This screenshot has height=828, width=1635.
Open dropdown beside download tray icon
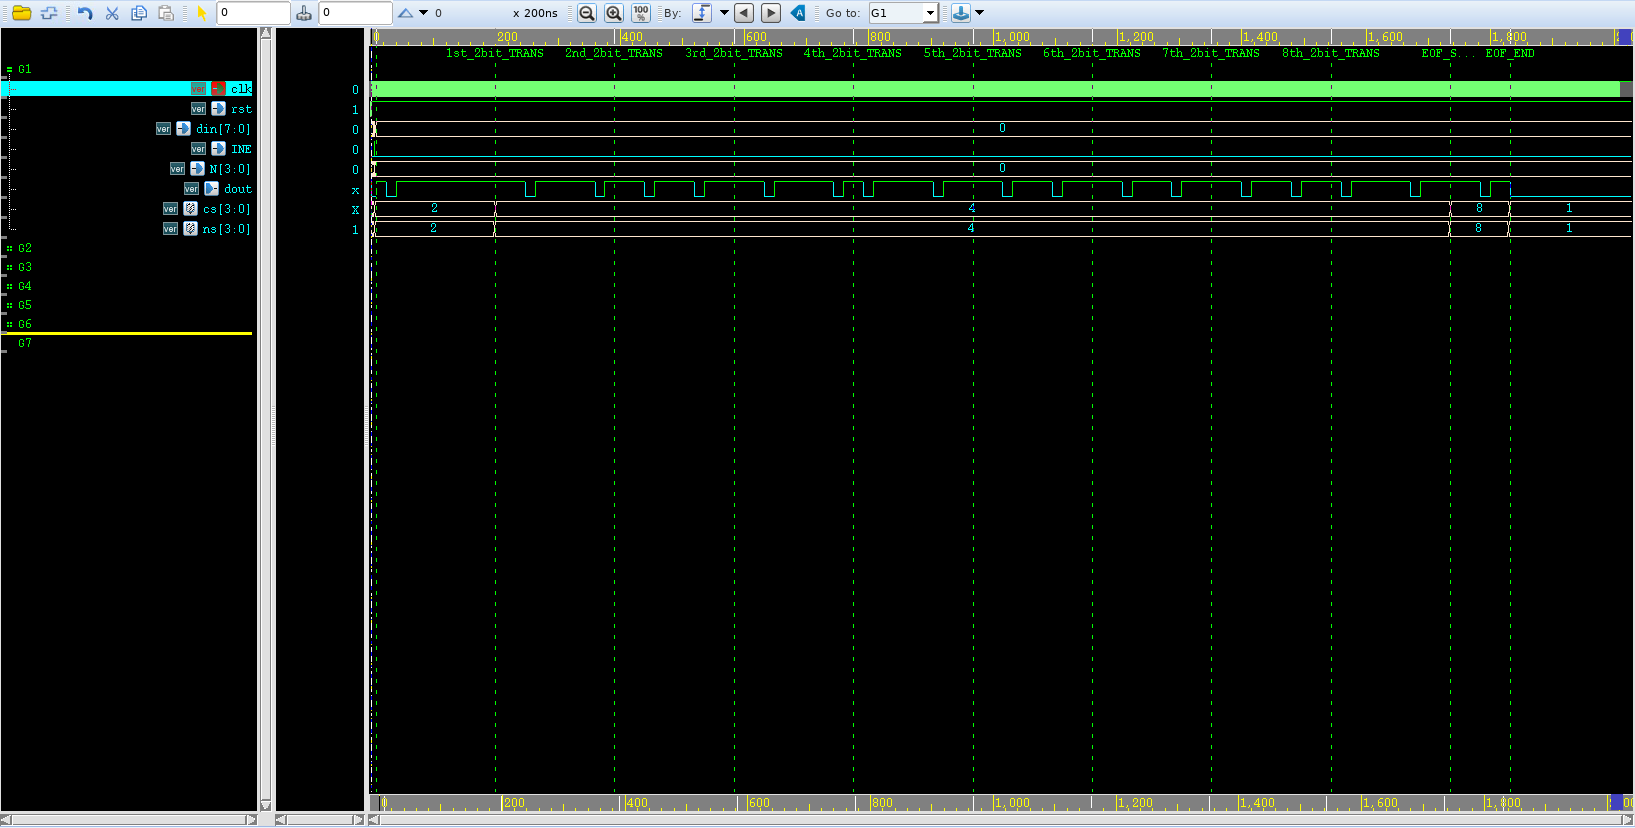[980, 13]
